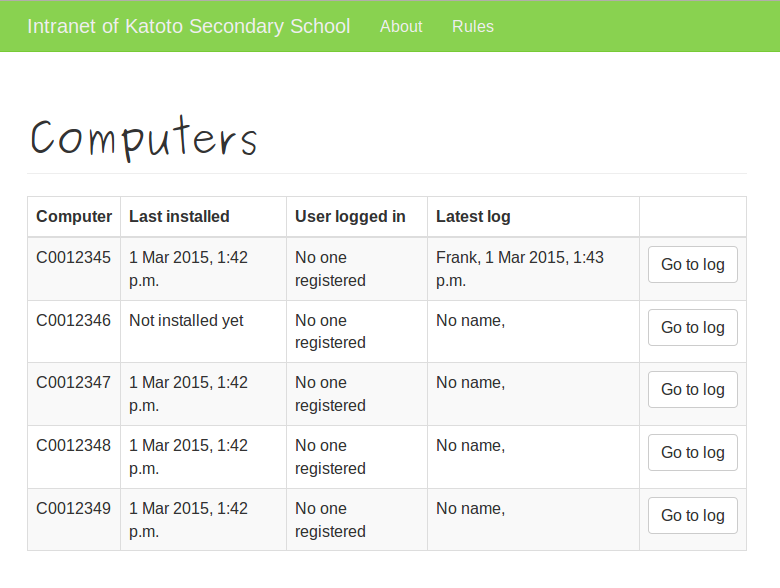Image resolution: width=780 pixels, height=588 pixels.
Task: Select the Latest log column header
Action: (x=473, y=216)
